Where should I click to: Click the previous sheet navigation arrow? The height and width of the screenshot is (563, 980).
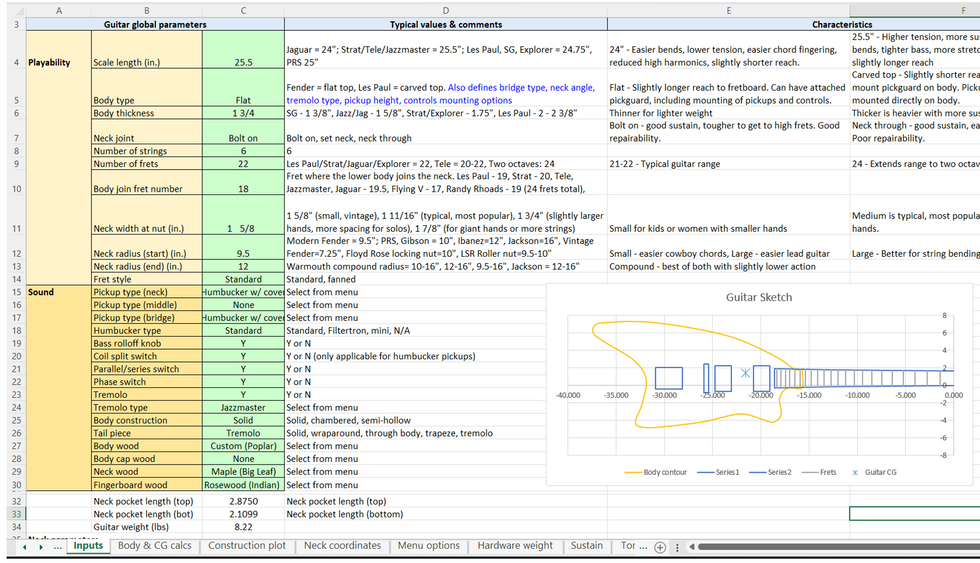25,547
